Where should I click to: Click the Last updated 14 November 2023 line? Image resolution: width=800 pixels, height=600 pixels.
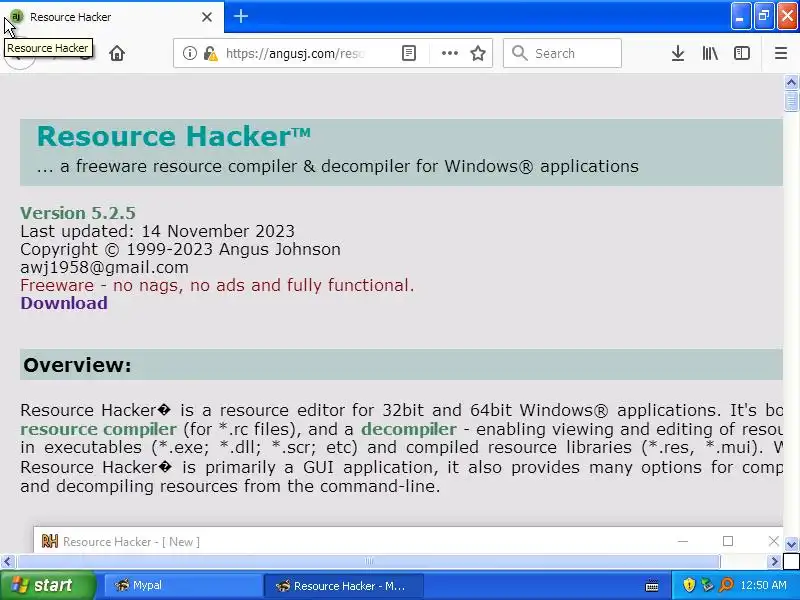click(x=158, y=231)
